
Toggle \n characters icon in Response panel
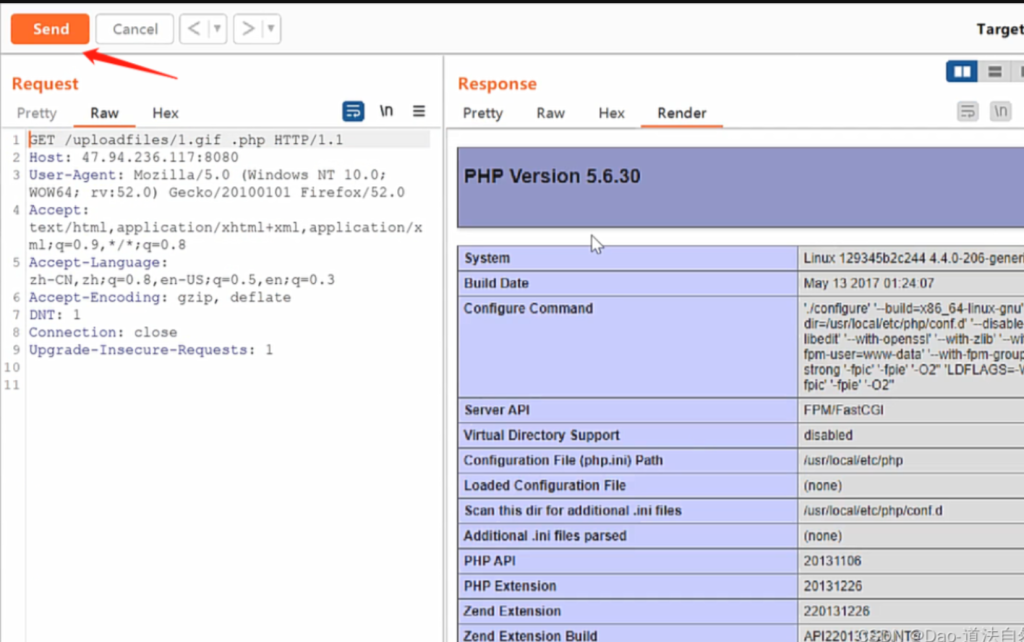1000,112
